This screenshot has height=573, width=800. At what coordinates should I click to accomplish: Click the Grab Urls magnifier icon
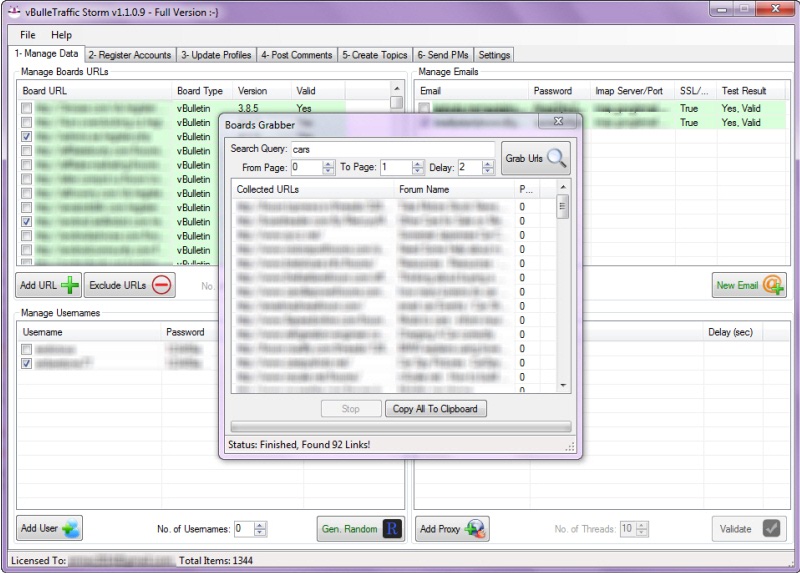557,158
